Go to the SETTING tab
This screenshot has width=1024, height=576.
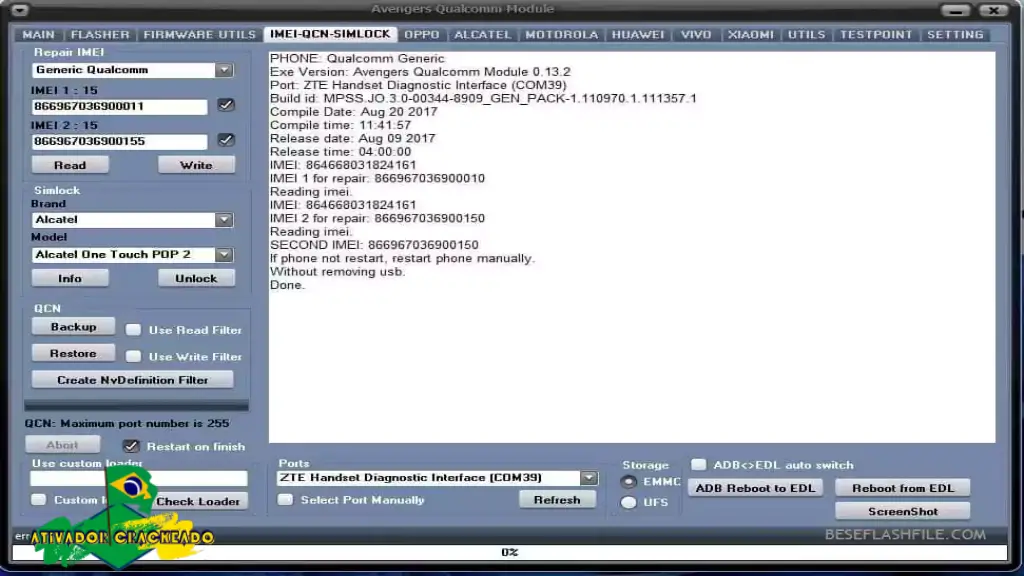point(955,35)
